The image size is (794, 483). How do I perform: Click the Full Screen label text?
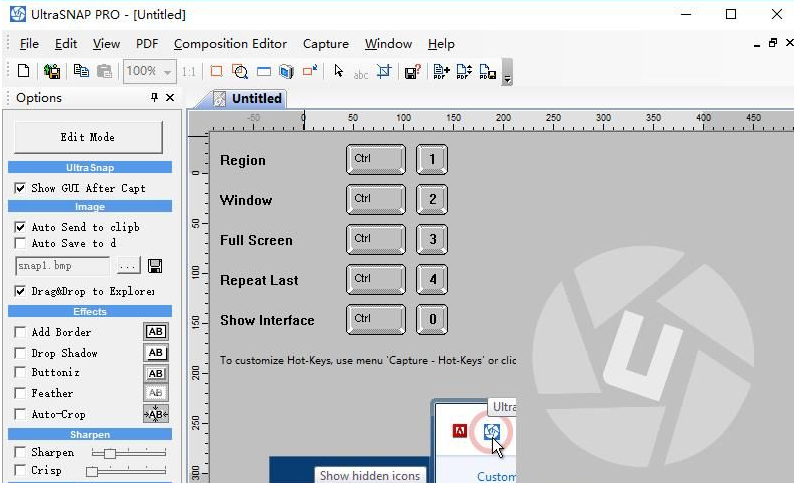(x=256, y=240)
